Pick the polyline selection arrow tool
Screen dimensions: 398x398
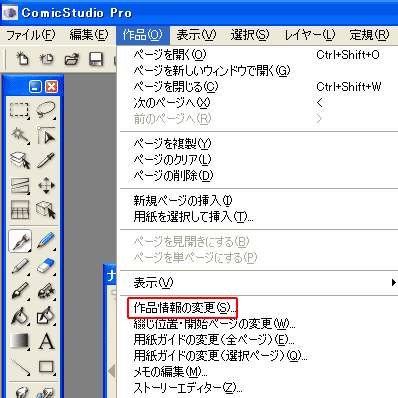[46, 135]
